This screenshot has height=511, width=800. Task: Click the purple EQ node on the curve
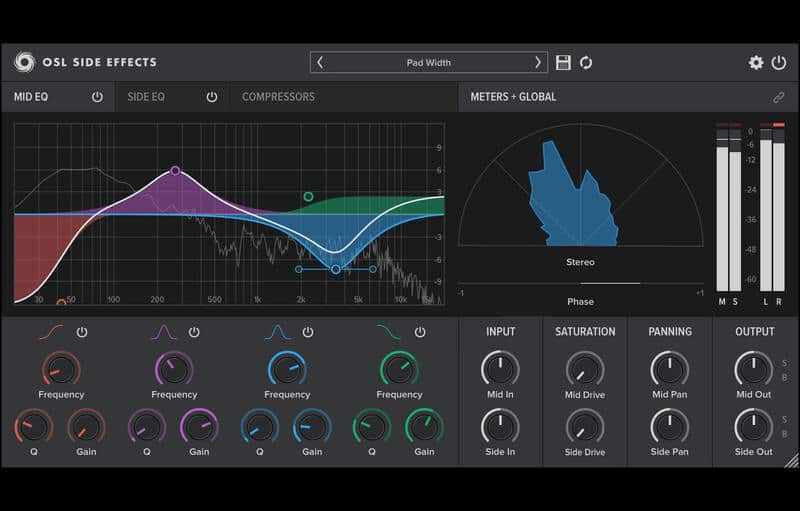175,171
